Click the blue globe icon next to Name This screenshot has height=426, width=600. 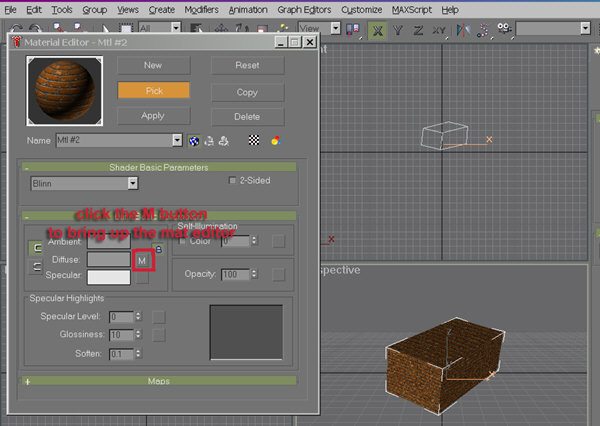click(x=194, y=141)
